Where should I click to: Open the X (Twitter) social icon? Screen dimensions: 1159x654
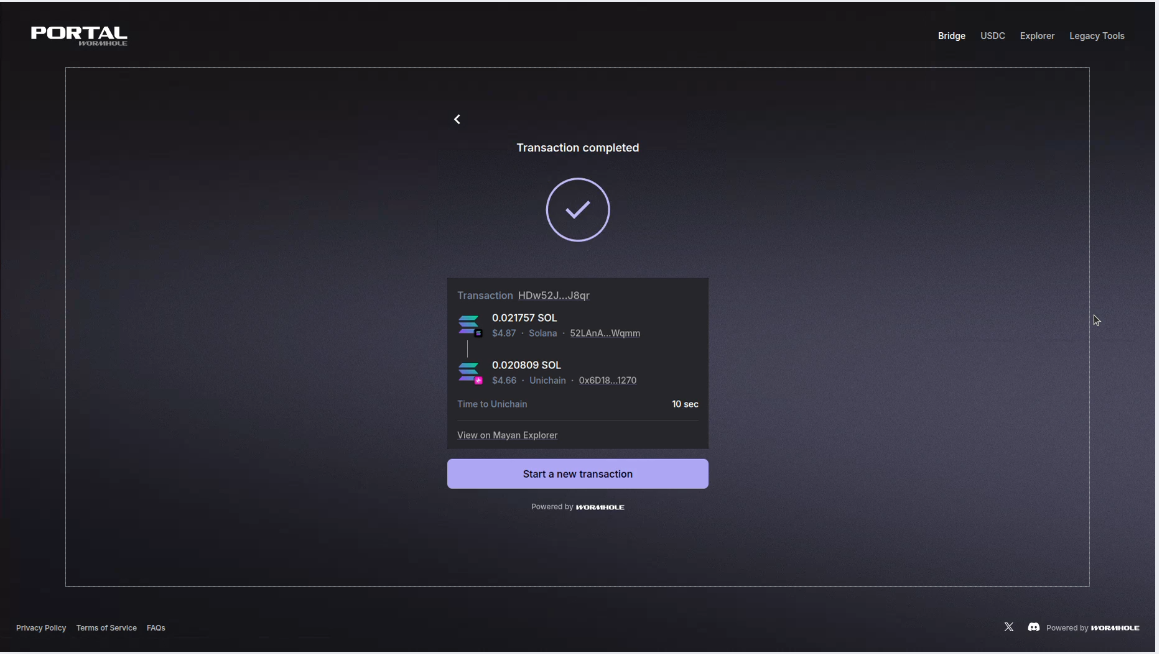(1008, 627)
